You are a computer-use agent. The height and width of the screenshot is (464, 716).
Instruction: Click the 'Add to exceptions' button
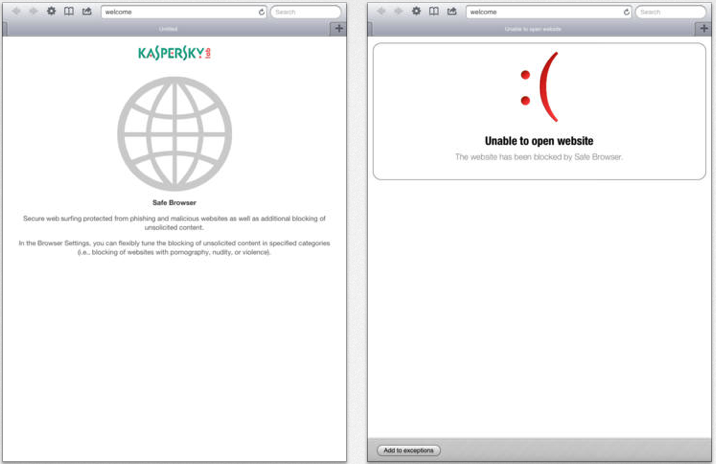[409, 450]
